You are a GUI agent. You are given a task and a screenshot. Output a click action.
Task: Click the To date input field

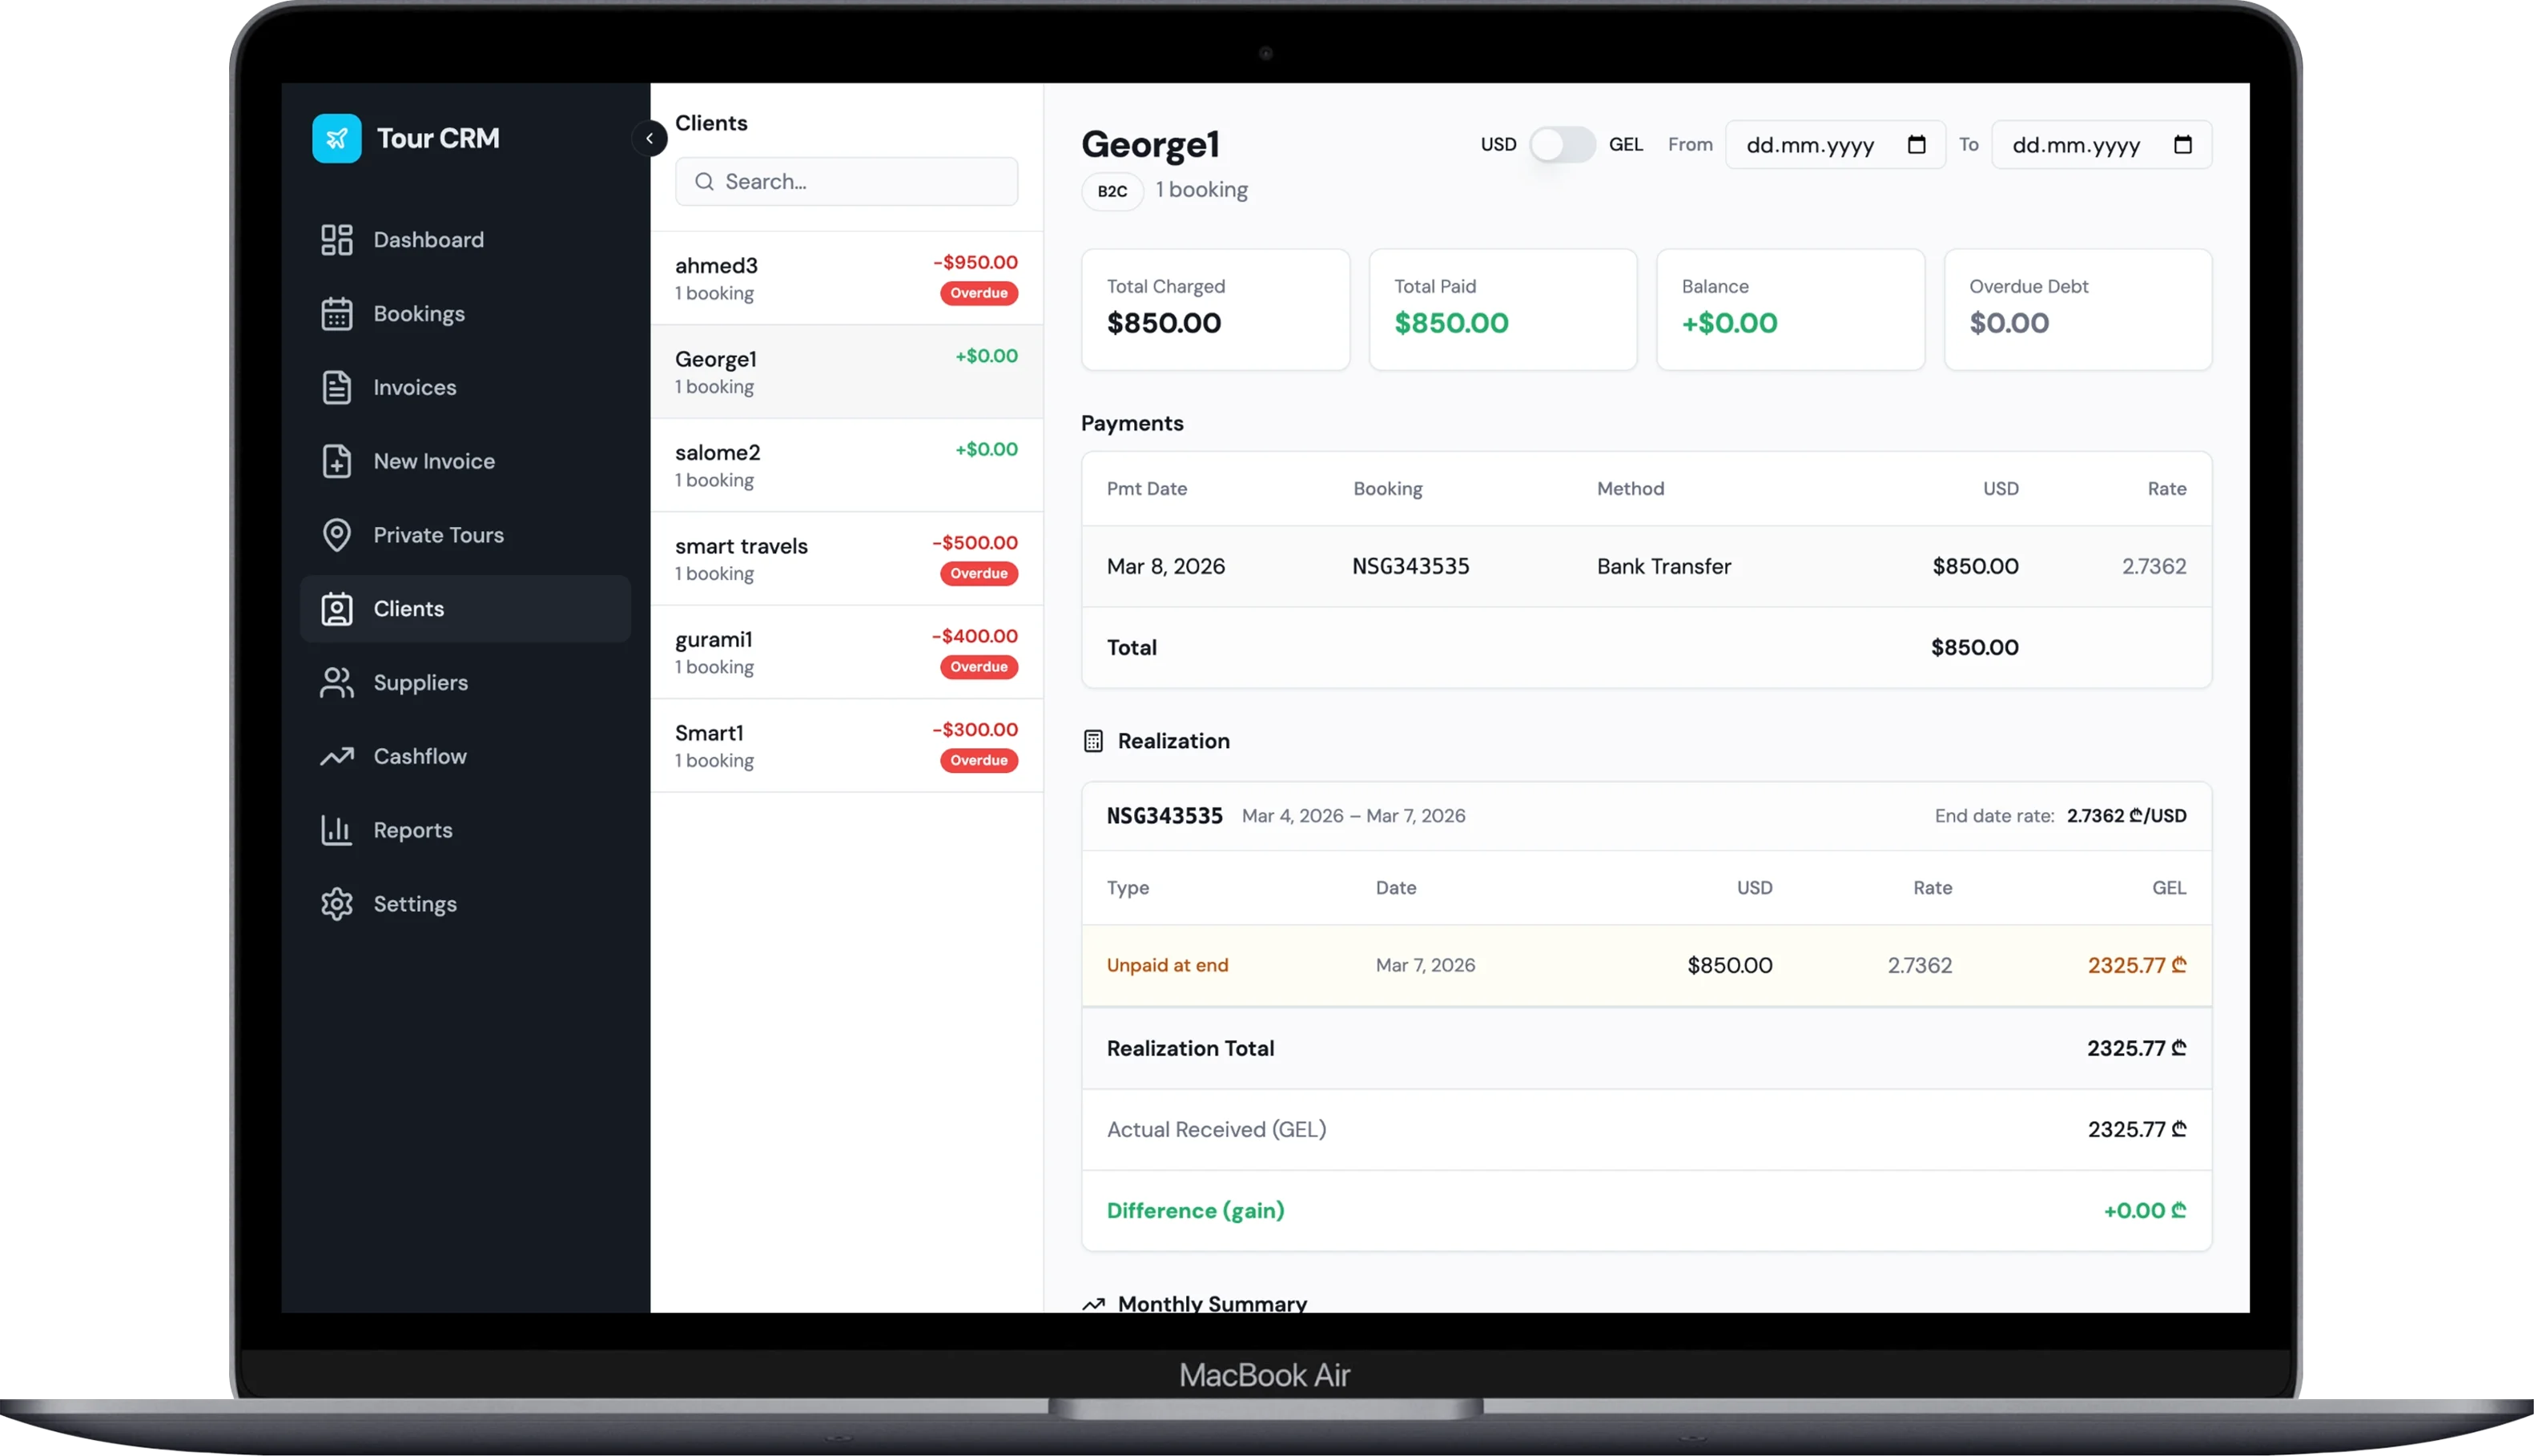[2101, 145]
